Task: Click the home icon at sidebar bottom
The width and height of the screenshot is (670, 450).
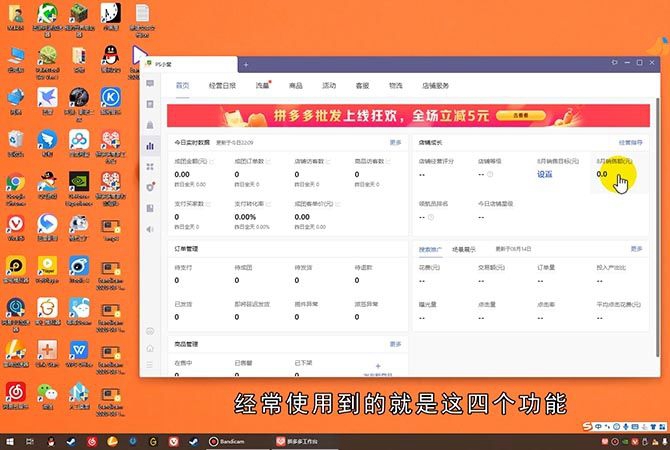Action: (150, 348)
